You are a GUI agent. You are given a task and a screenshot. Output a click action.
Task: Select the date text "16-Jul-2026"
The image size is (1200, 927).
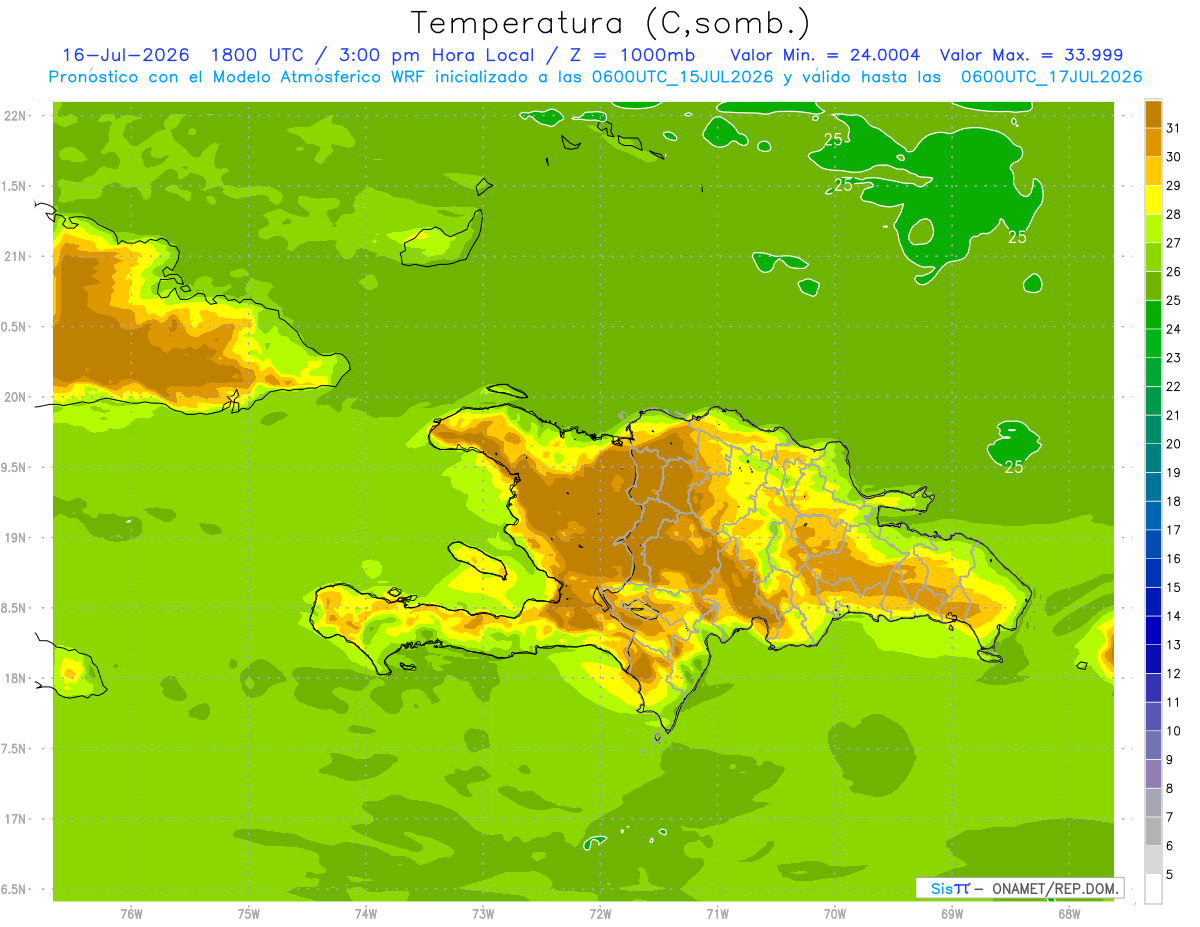[x=125, y=55]
